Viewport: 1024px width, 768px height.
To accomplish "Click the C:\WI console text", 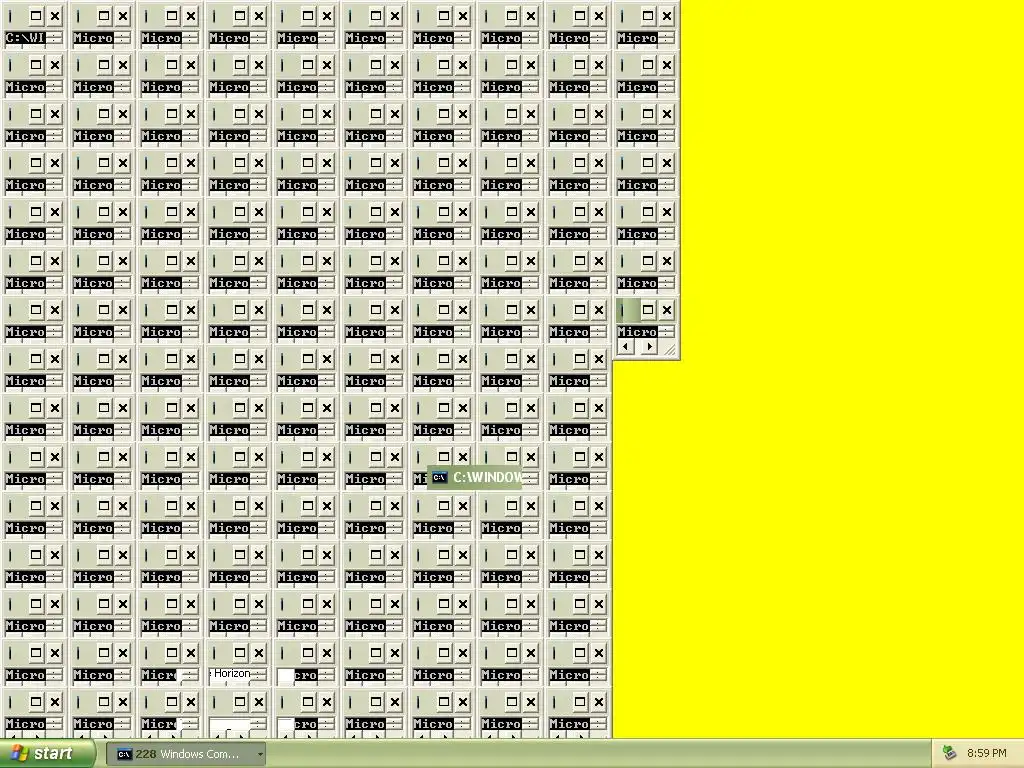I will pyautogui.click(x=25, y=38).
